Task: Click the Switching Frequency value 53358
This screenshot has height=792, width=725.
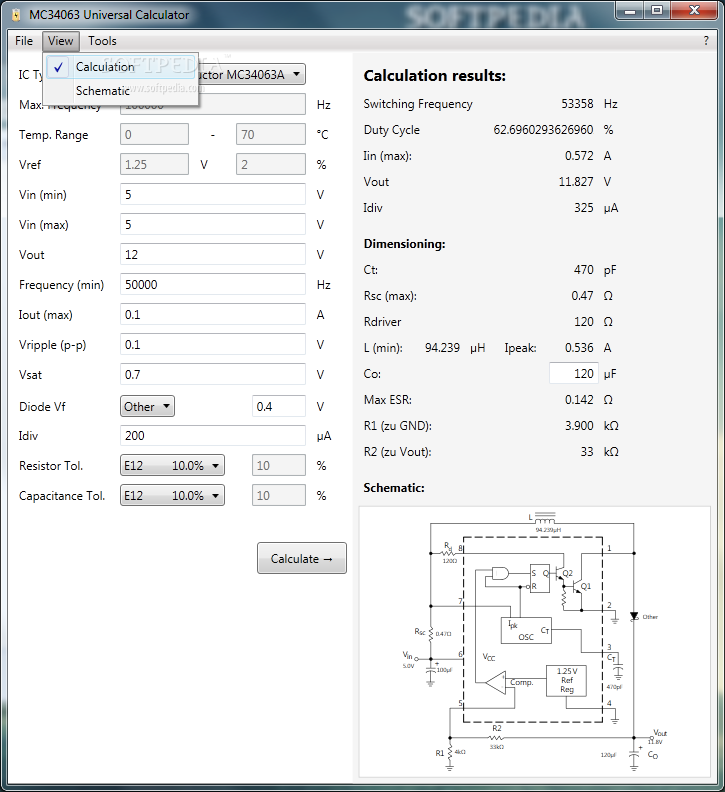Action: 577,104
